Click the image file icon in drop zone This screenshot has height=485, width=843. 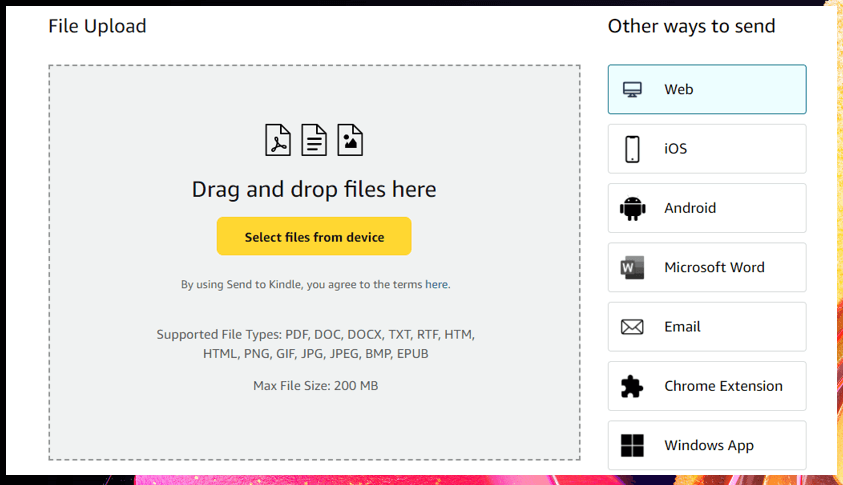[x=350, y=140]
